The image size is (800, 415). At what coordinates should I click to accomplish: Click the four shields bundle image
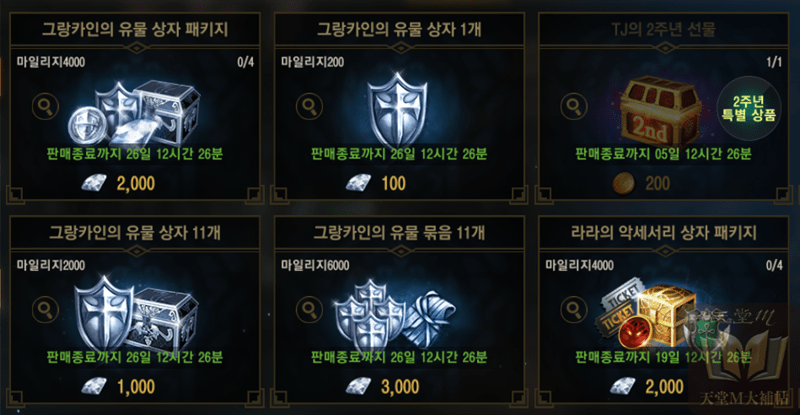(395, 315)
